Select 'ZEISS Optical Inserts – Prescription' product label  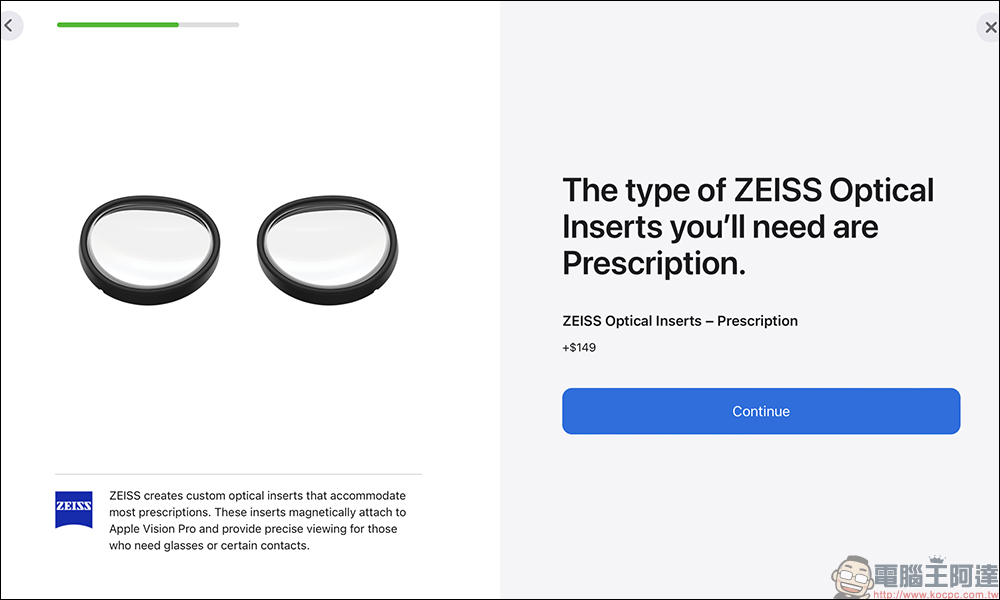(x=680, y=321)
